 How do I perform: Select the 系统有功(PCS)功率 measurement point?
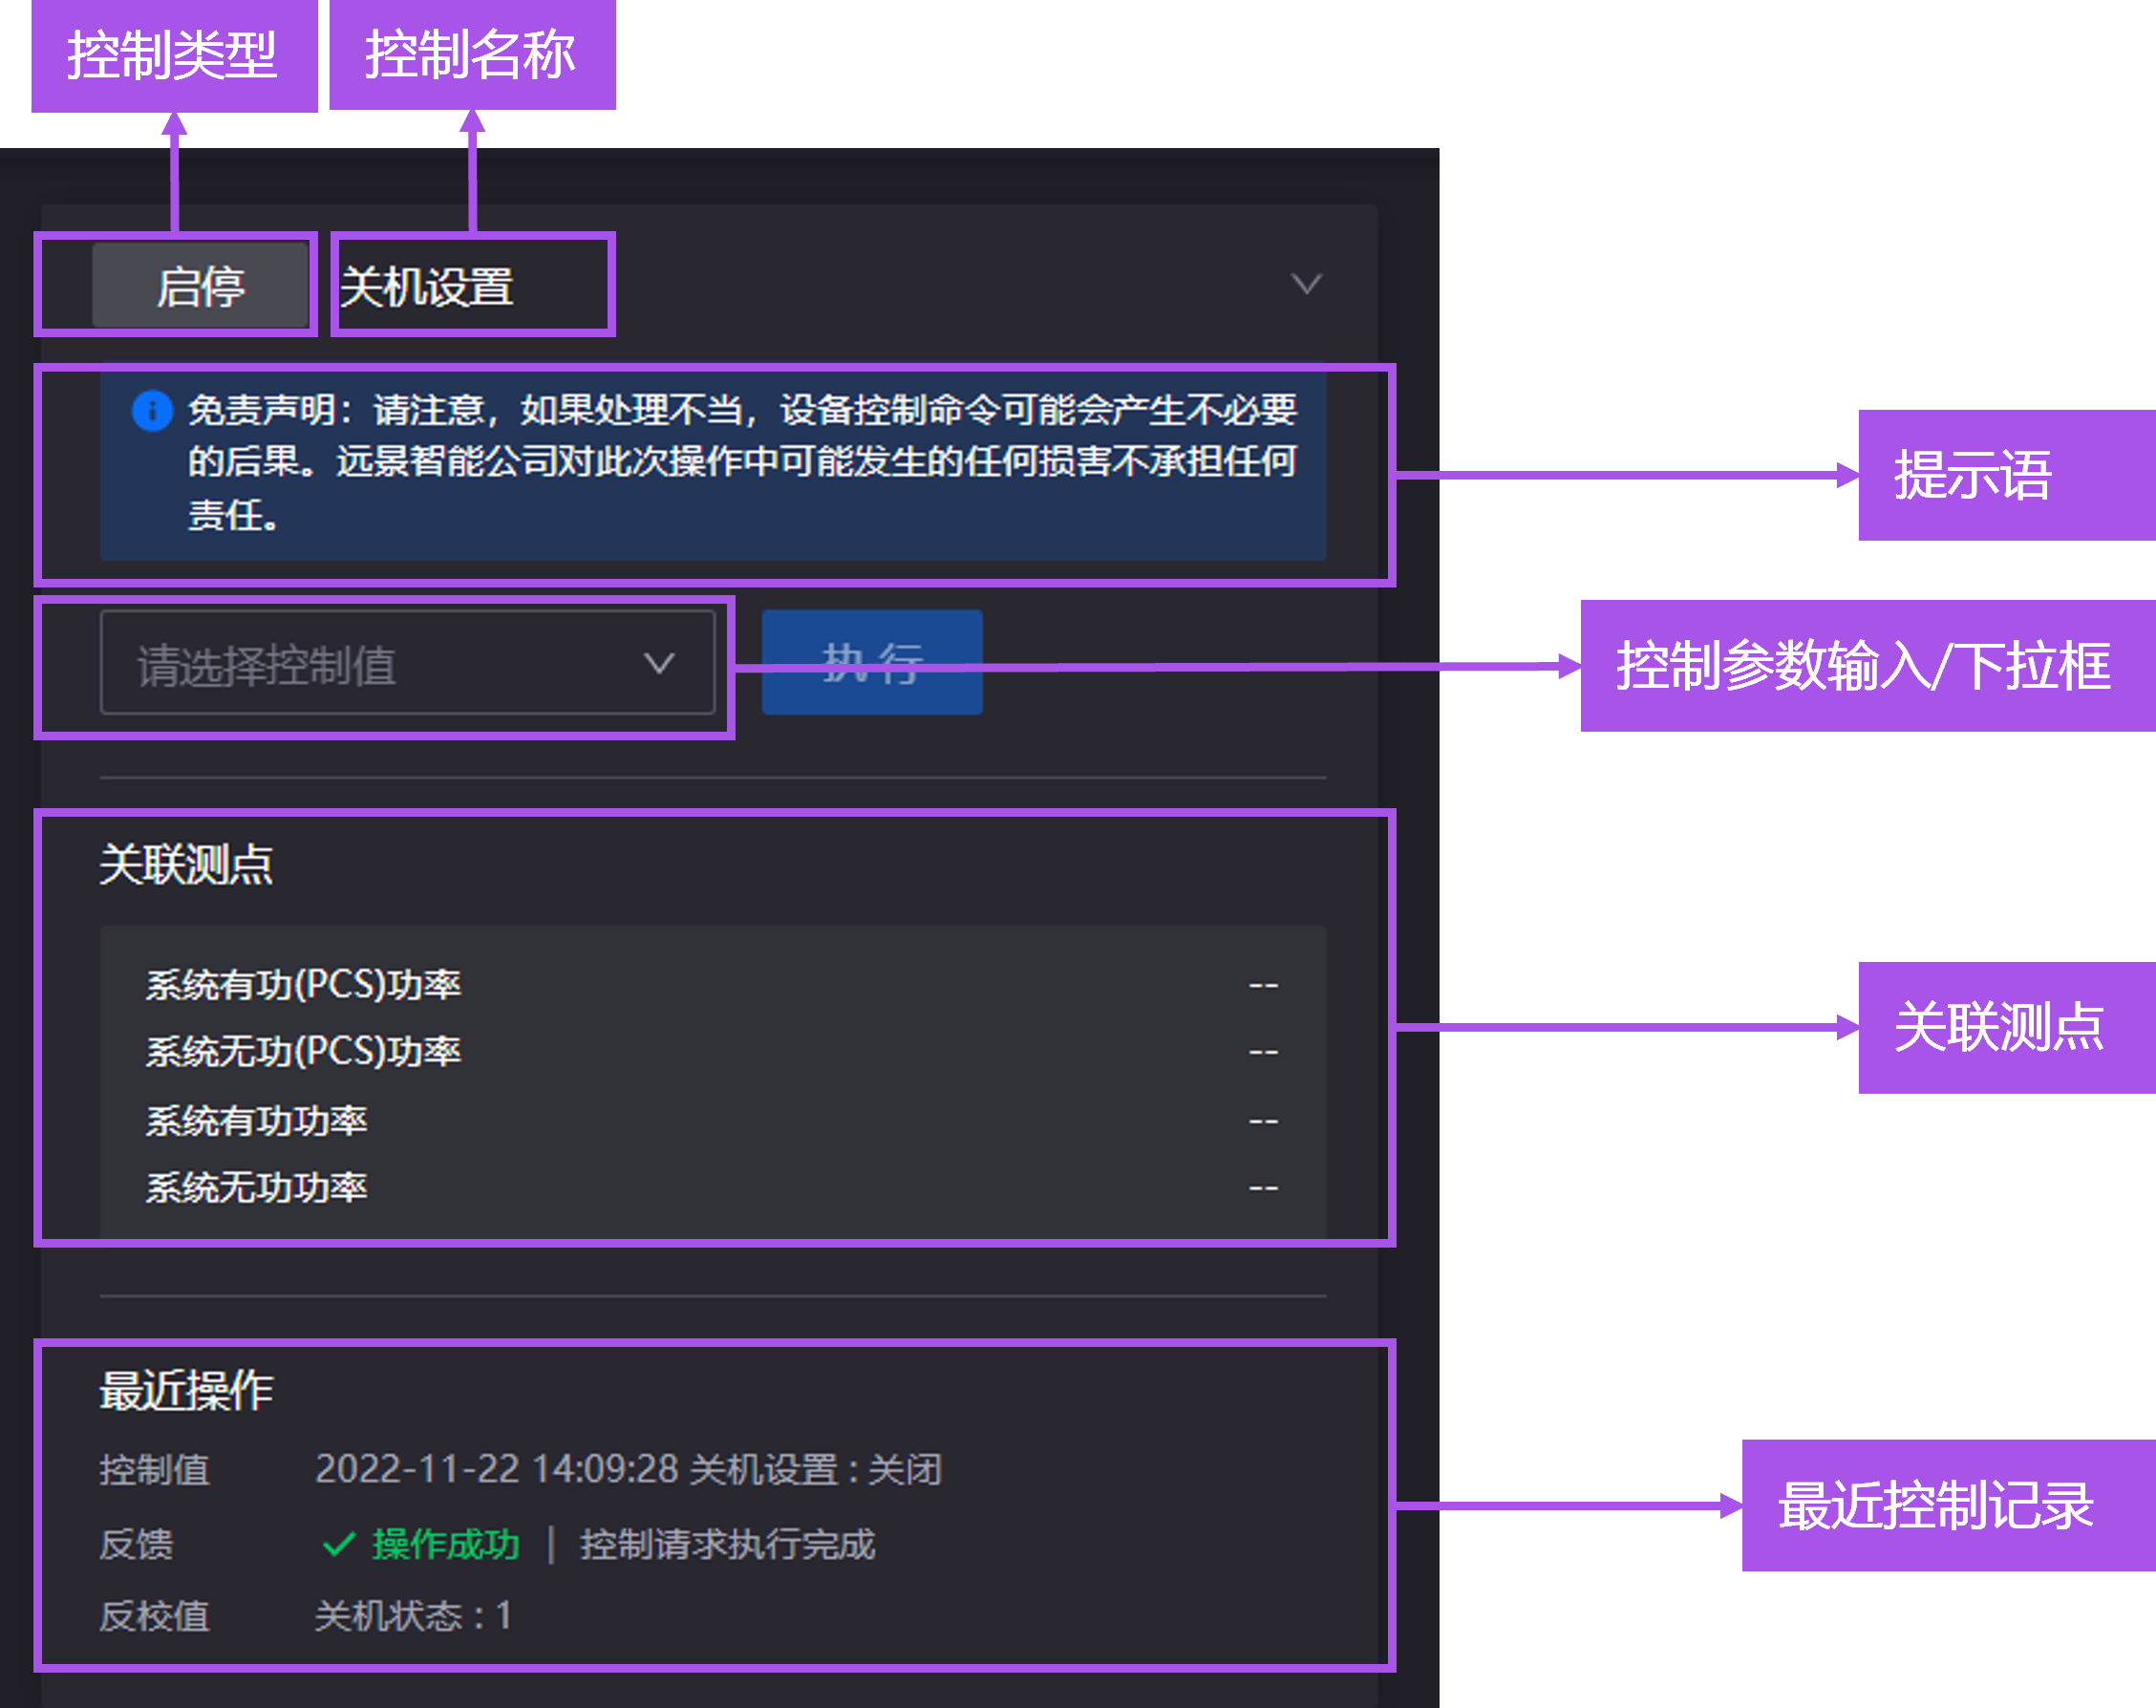coord(303,983)
